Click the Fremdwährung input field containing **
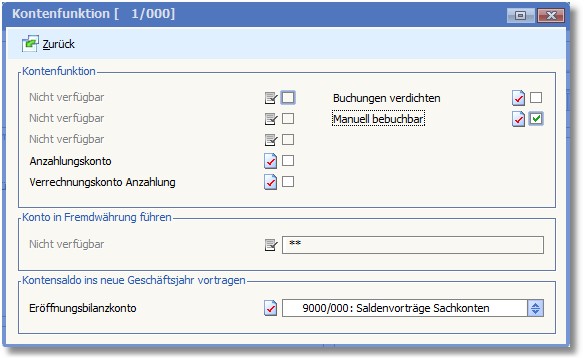The image size is (584, 361). [x=413, y=245]
